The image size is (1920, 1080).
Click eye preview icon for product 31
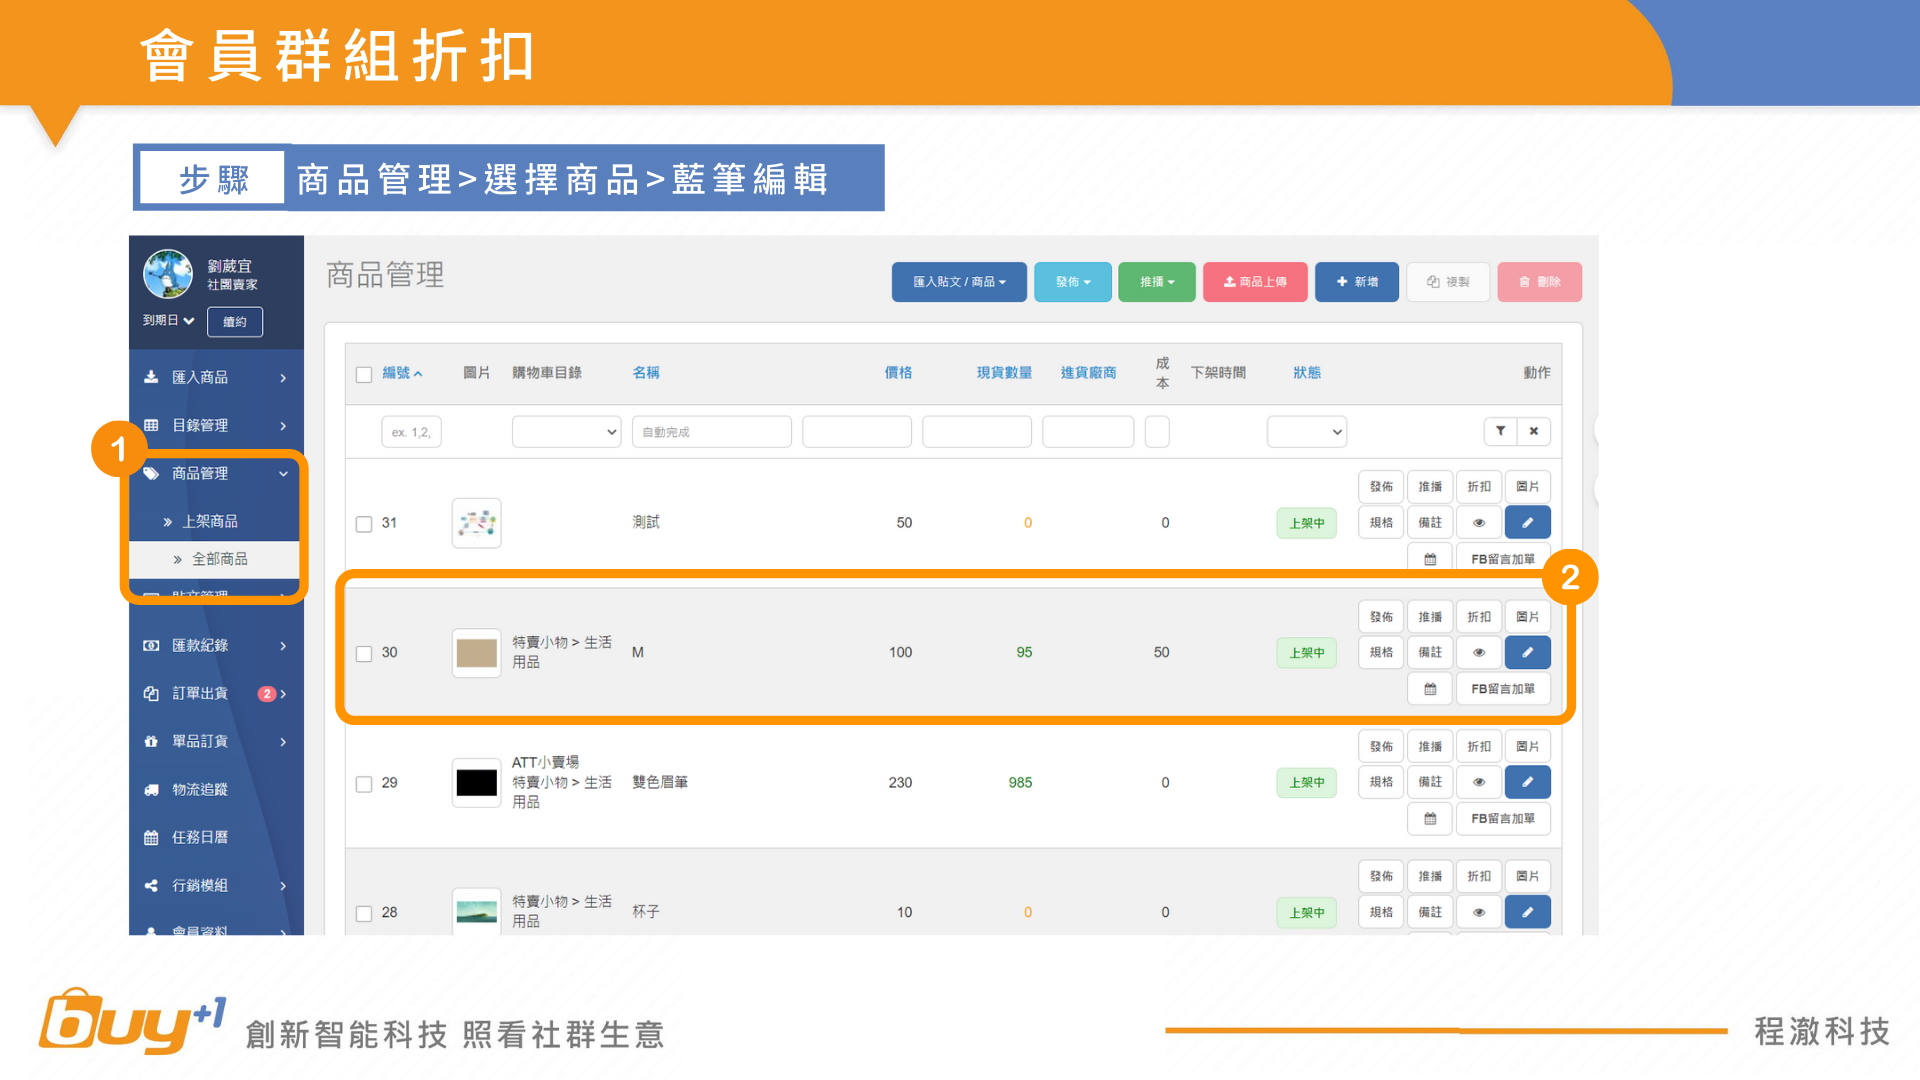pos(1479,523)
